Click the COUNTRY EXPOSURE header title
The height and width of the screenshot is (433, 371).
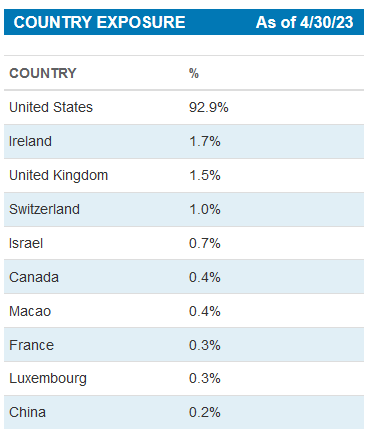[x=99, y=22]
